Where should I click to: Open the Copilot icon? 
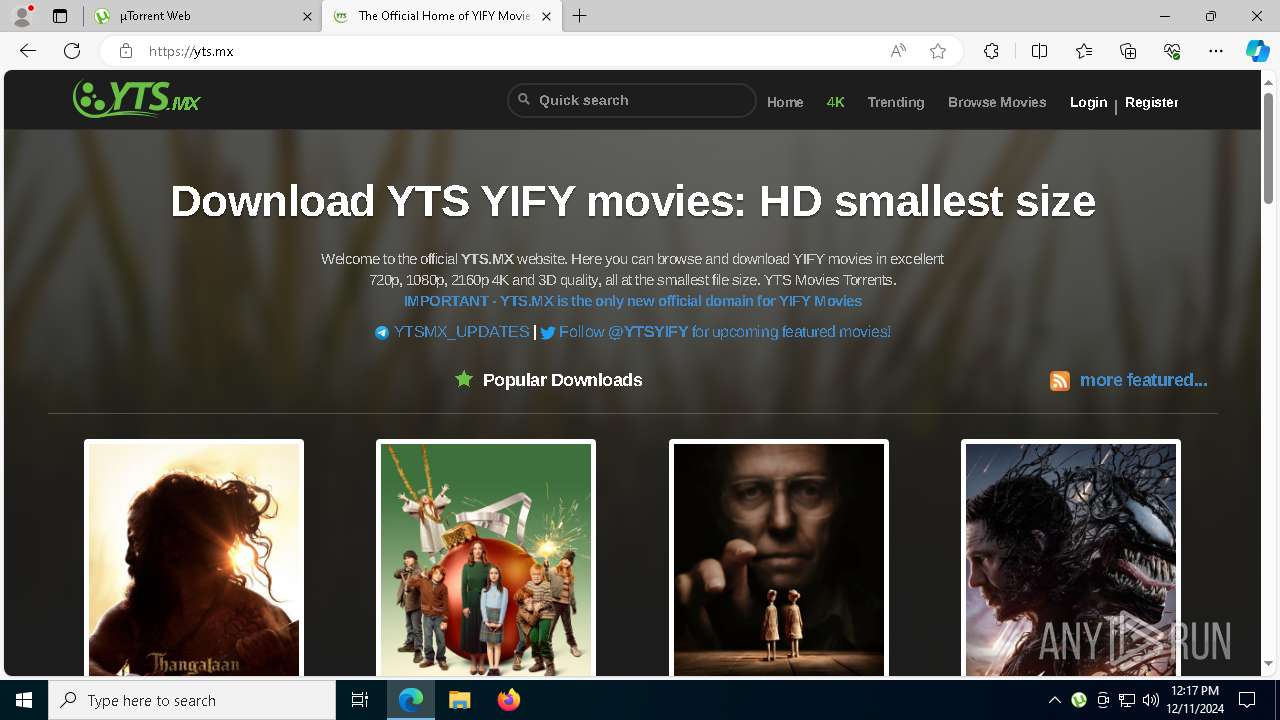(1258, 51)
